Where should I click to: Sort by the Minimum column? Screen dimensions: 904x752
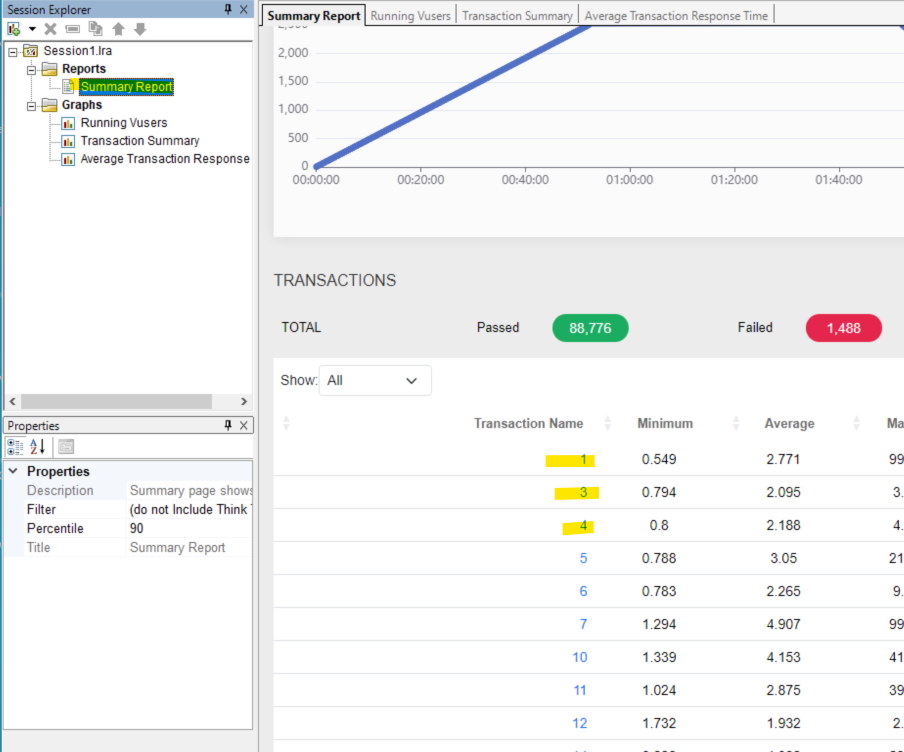[x=665, y=423]
